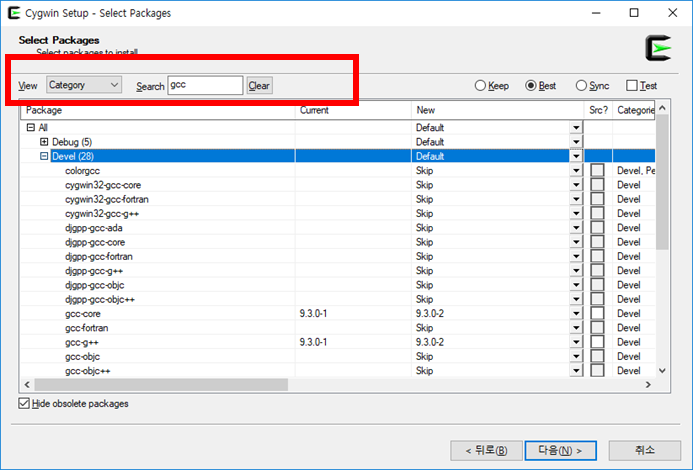
Task: Click the Cygwin logo in the title bar
Action: coord(14,13)
